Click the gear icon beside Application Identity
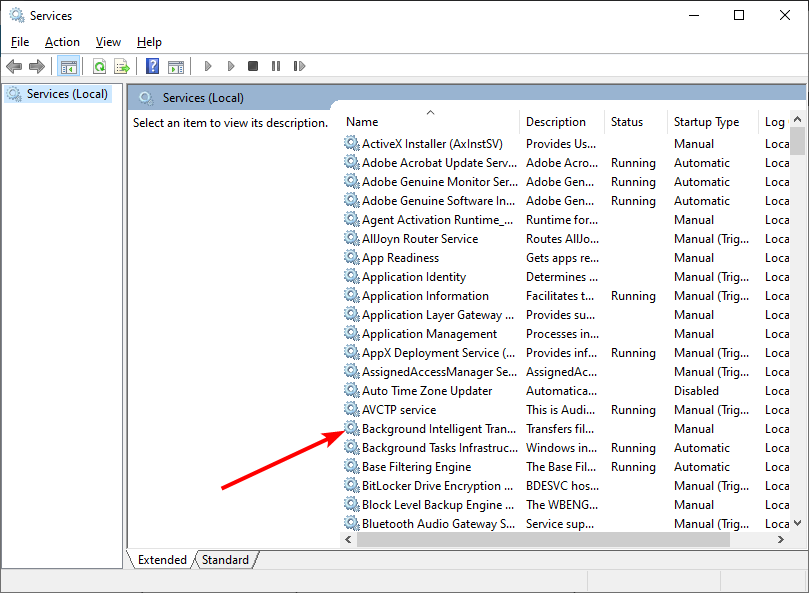This screenshot has width=809, height=593. point(352,276)
